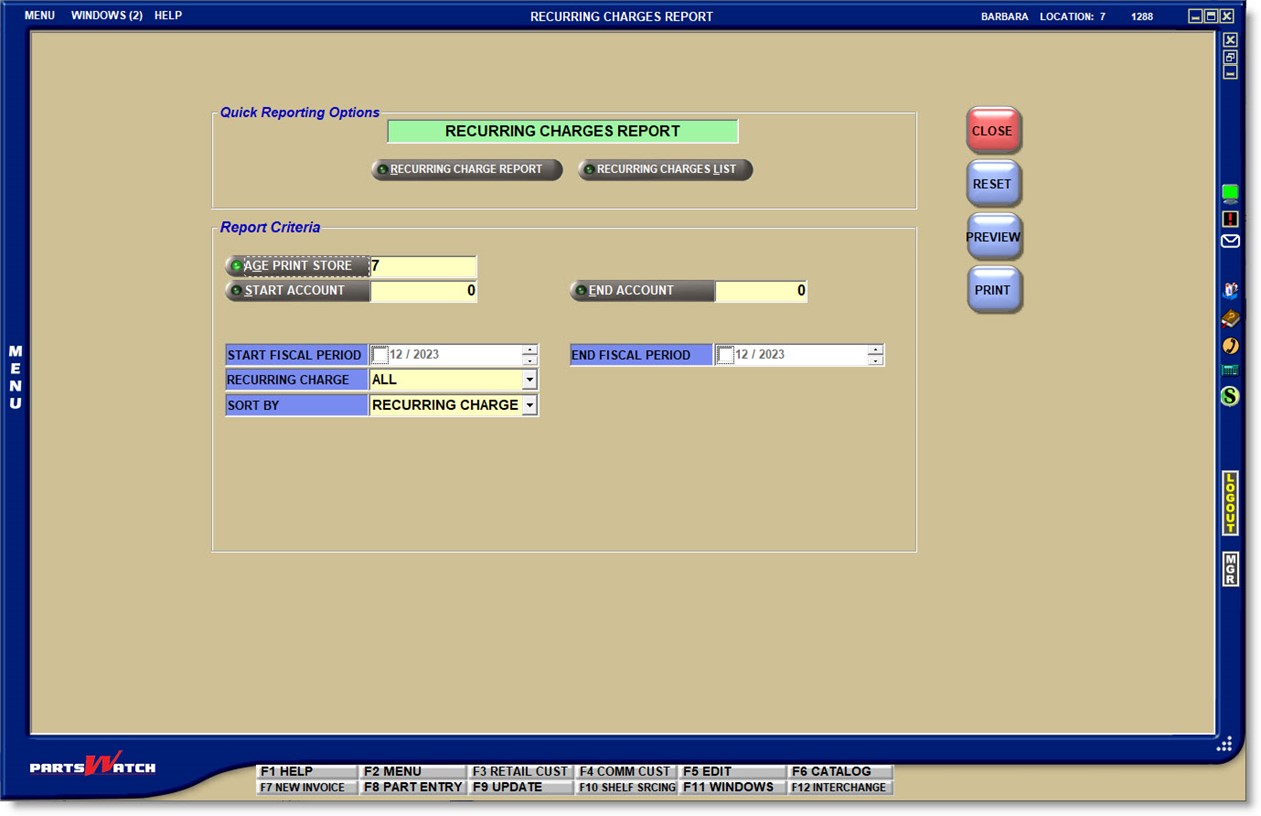The height and width of the screenshot is (816, 1261).
Task: Open the HELP menu in top bar
Action: pos(168,16)
